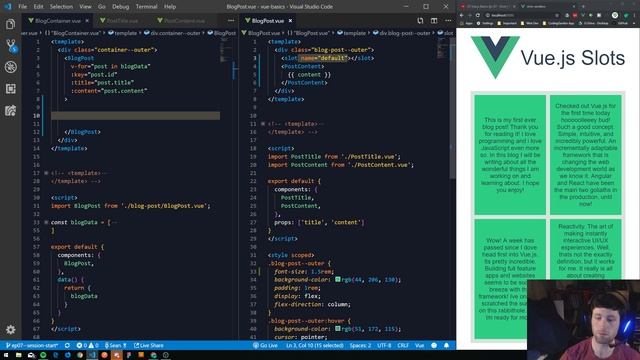Change file encoding UTF-8
This screenshot has width=640, height=360.
(384, 345)
